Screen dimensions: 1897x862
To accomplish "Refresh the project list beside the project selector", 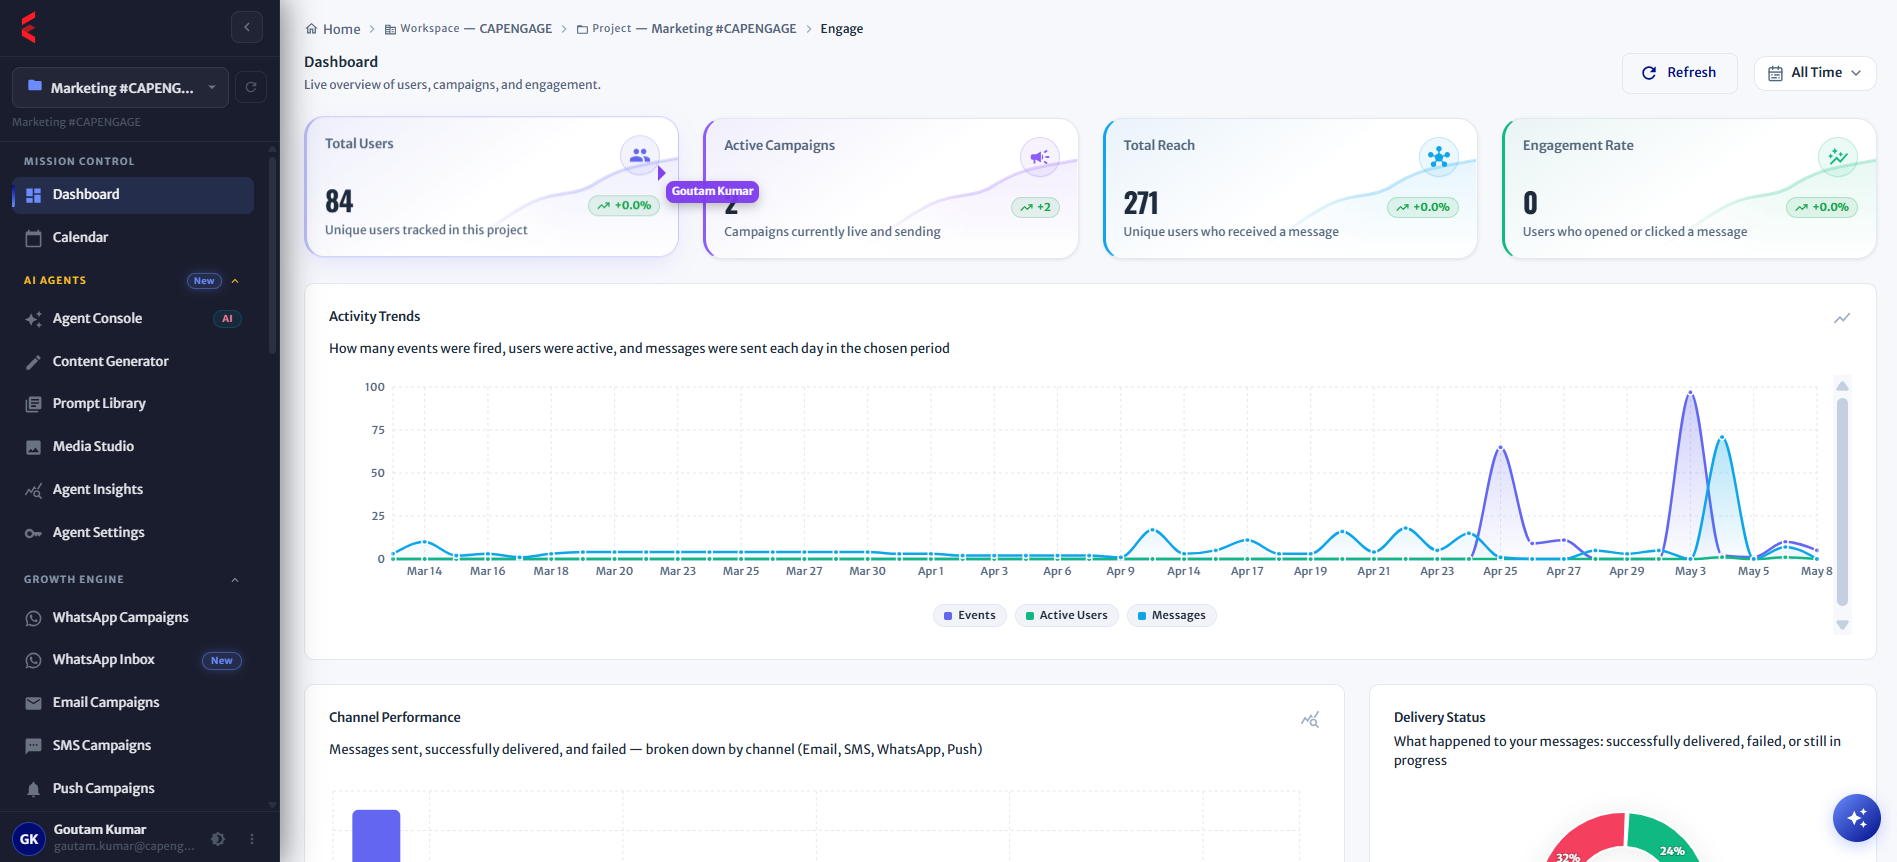I will coord(251,87).
